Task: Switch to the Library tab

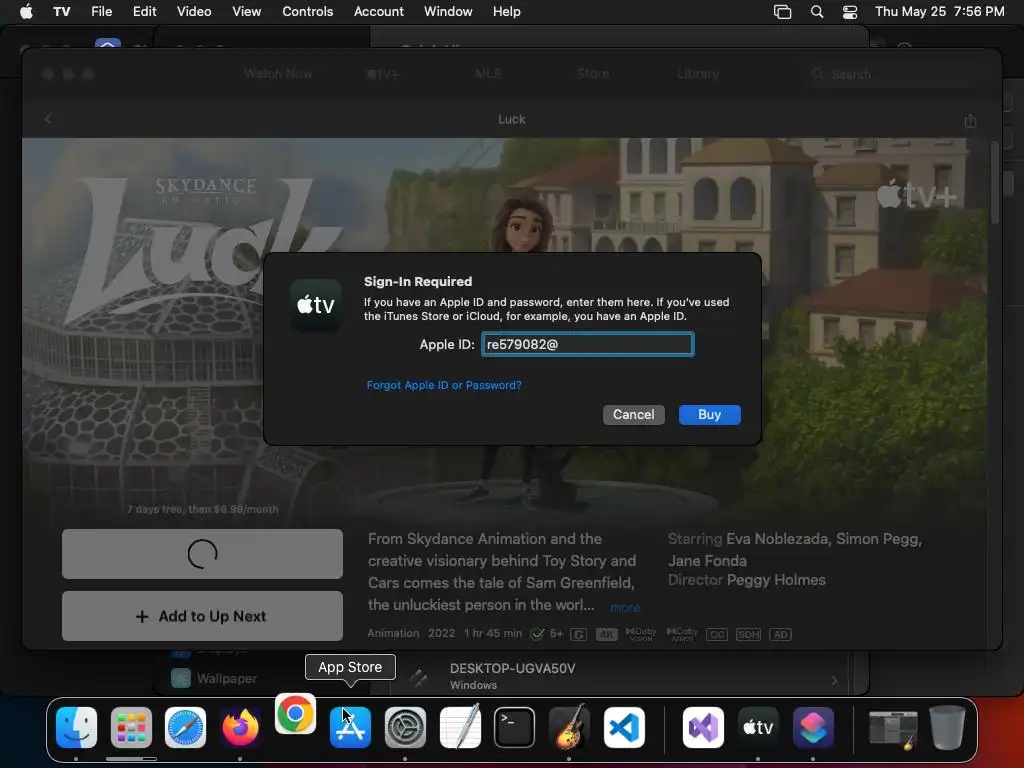Action: pyautogui.click(x=698, y=74)
